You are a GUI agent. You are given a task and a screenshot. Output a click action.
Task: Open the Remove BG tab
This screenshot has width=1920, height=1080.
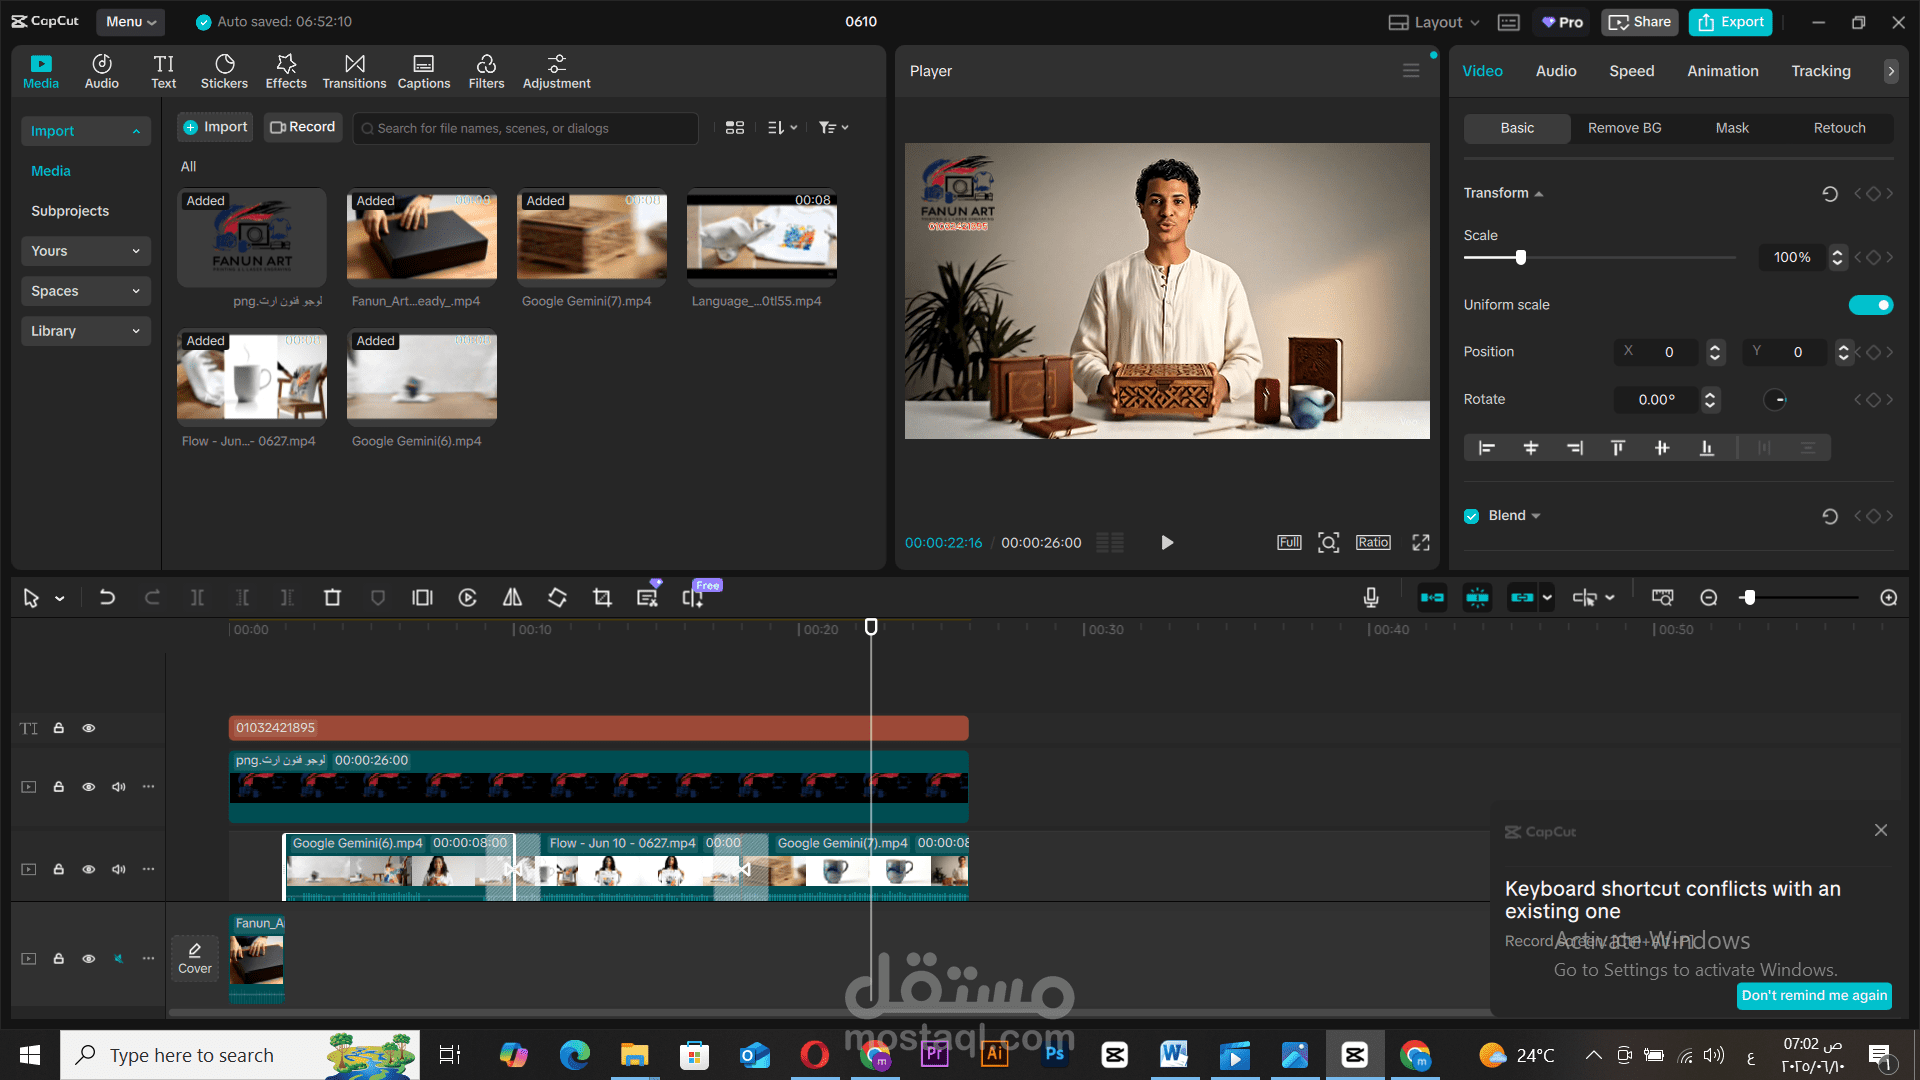coord(1624,128)
